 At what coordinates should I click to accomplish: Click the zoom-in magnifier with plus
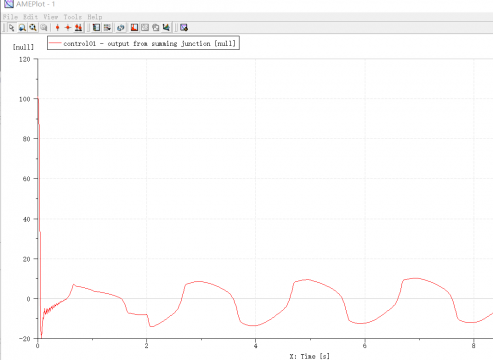pos(33,28)
